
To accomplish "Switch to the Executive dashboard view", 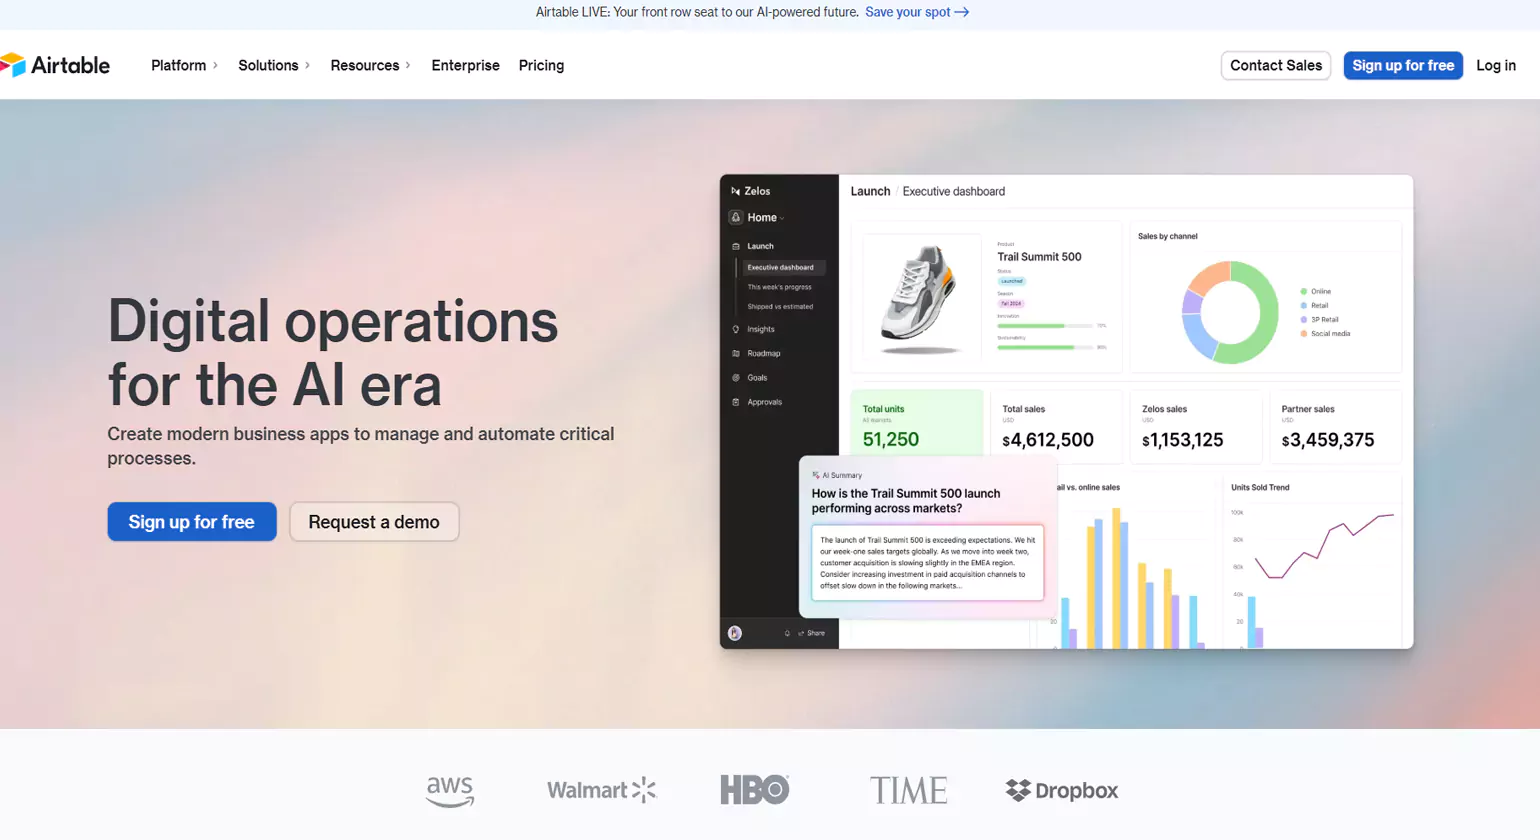I will click(x=780, y=267).
